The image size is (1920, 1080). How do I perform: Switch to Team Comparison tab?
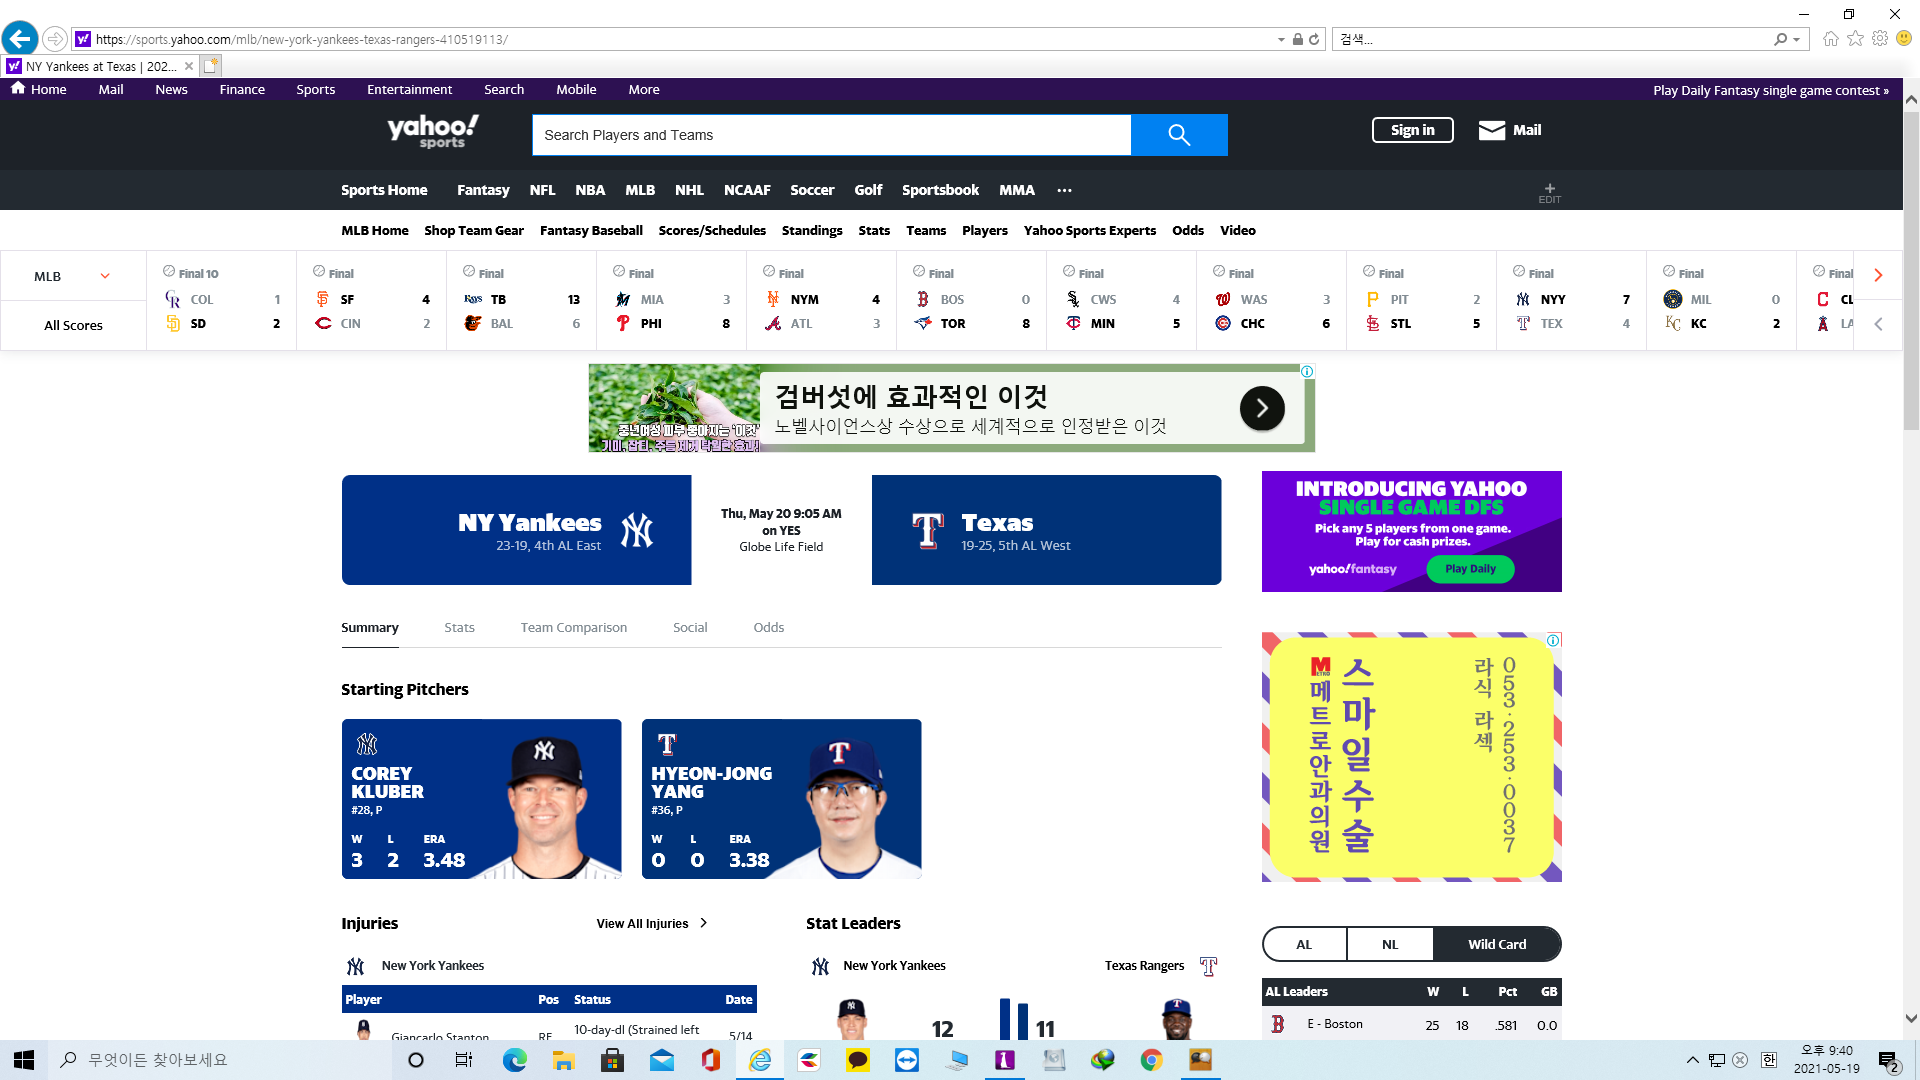[574, 627]
